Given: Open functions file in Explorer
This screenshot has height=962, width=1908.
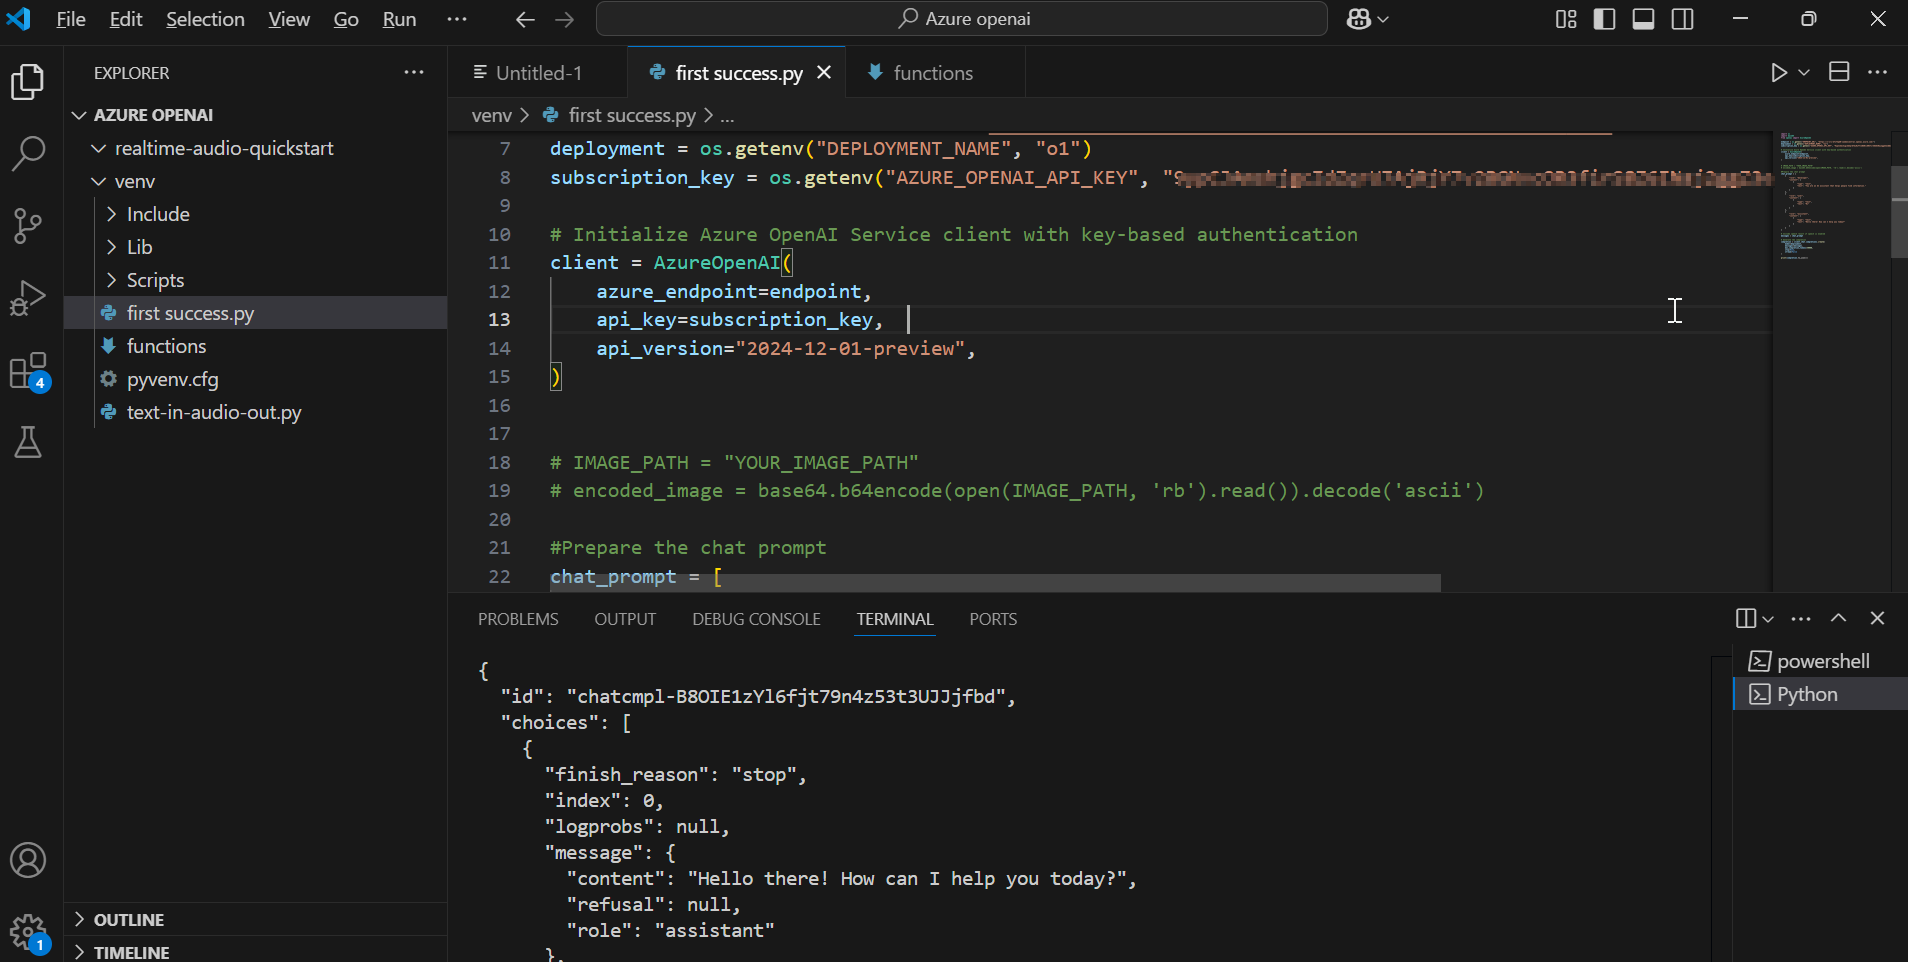Looking at the screenshot, I should pyautogui.click(x=256, y=346).
